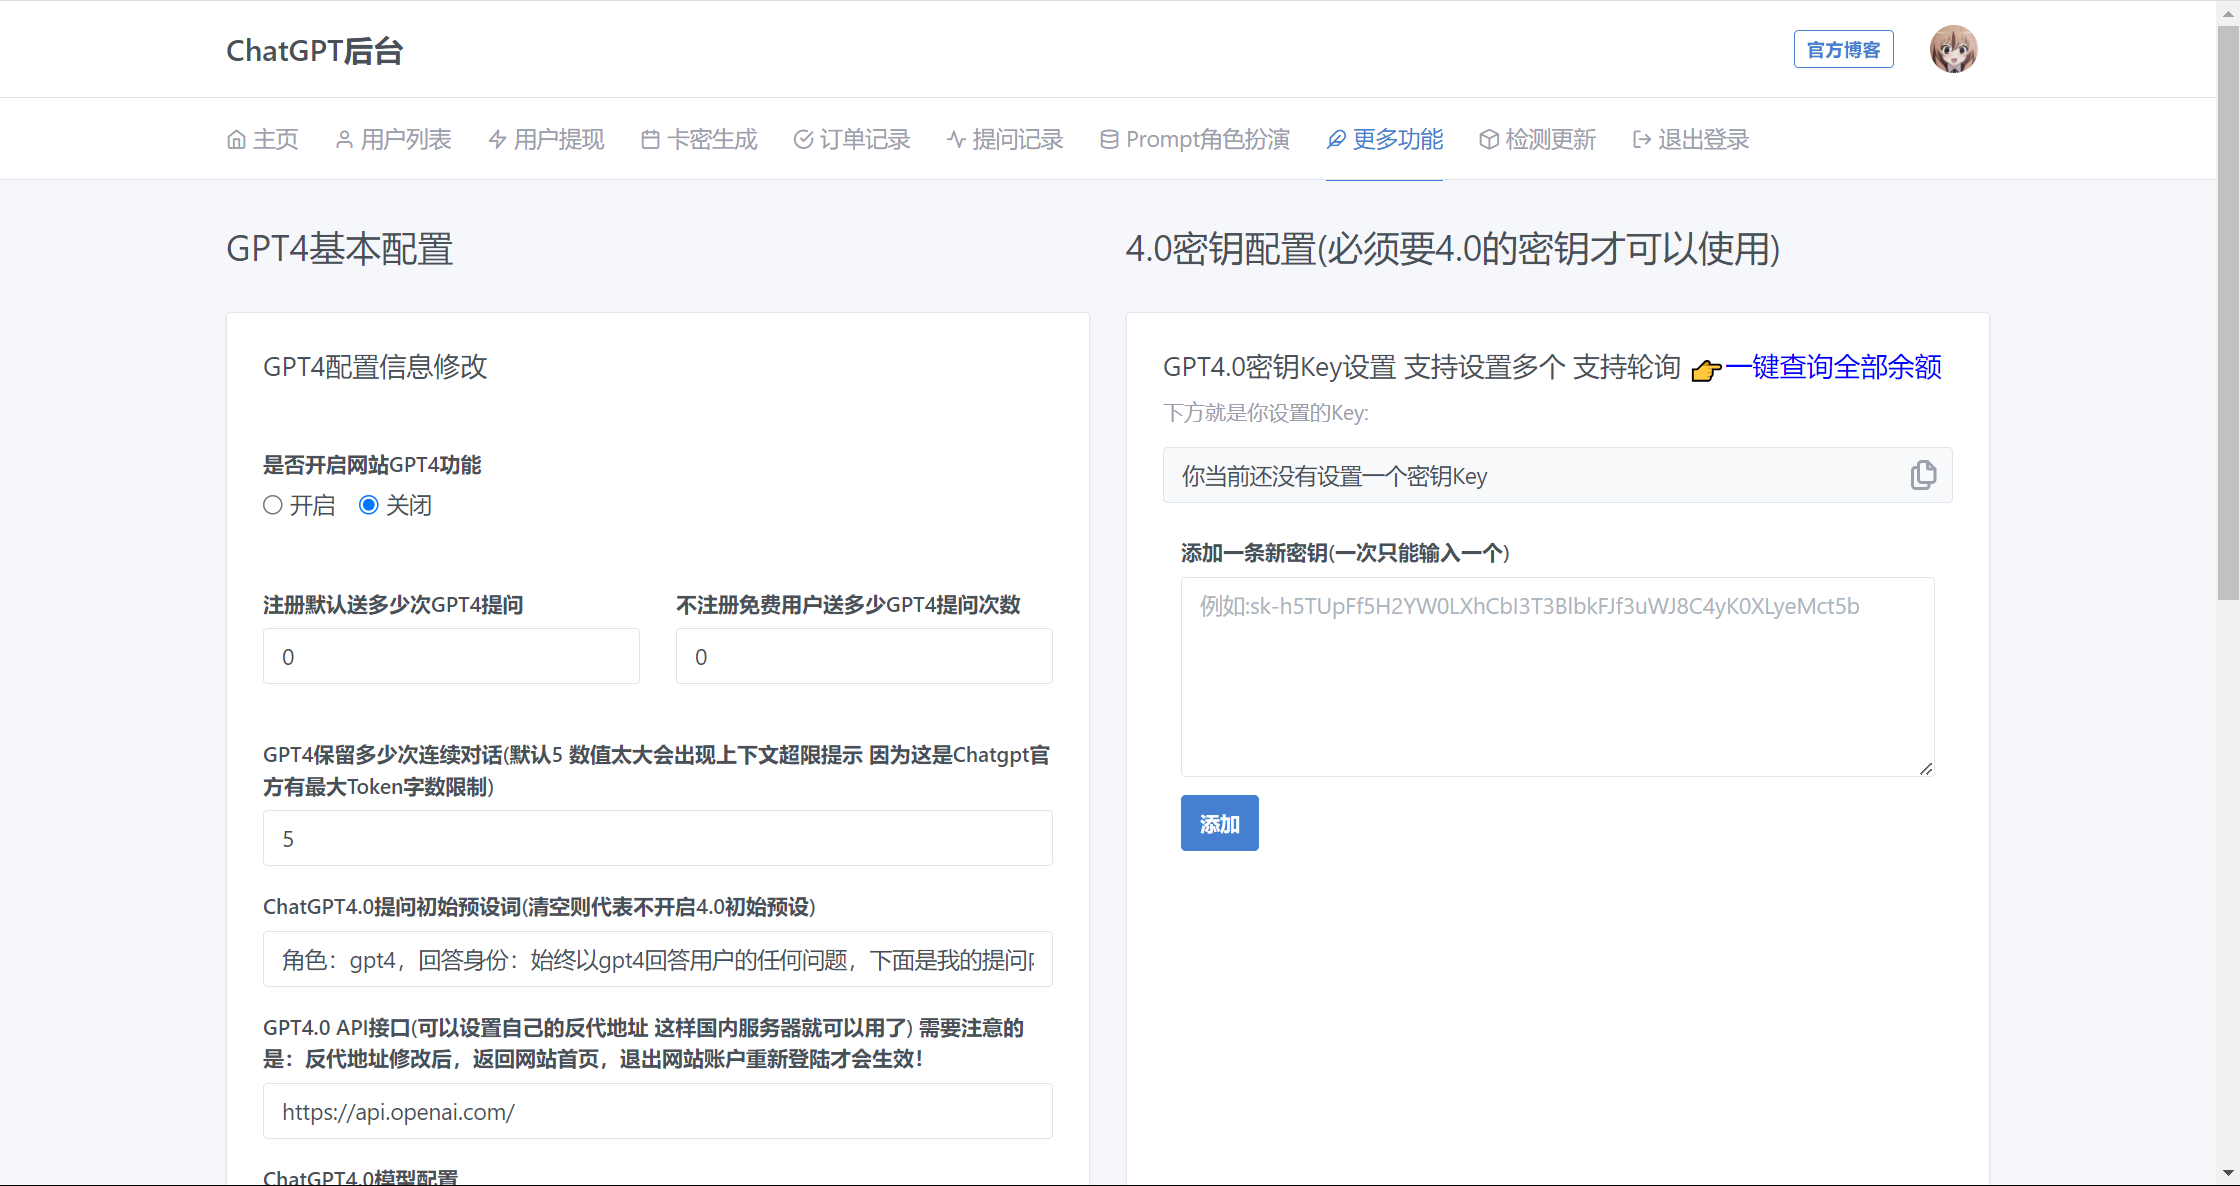The height and width of the screenshot is (1186, 2240).
Task: Click the activity icon beside 提问记录
Action: coord(956,140)
